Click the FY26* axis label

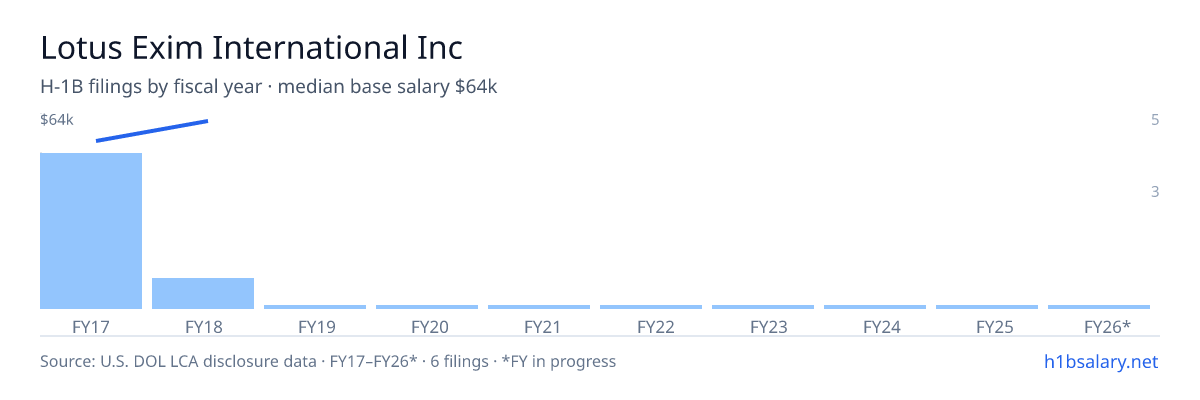click(1107, 326)
